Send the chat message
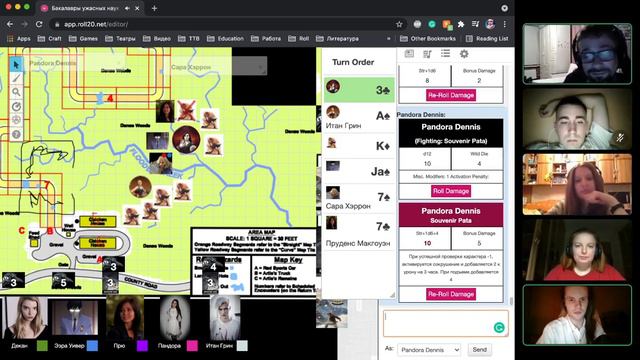Viewport: 640px width, 360px height. click(x=480, y=350)
